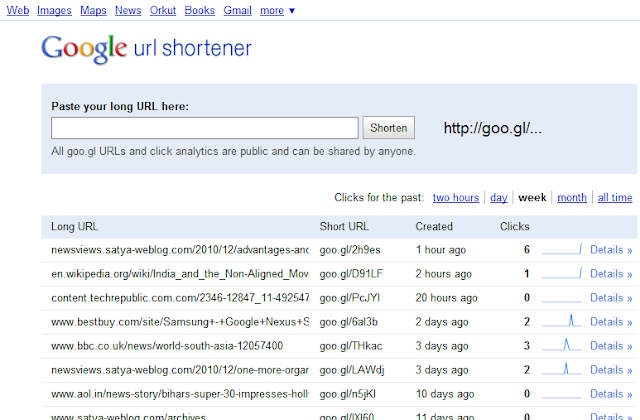
Task: Open Details for goo.gl/n5jKI
Action: tap(611, 394)
